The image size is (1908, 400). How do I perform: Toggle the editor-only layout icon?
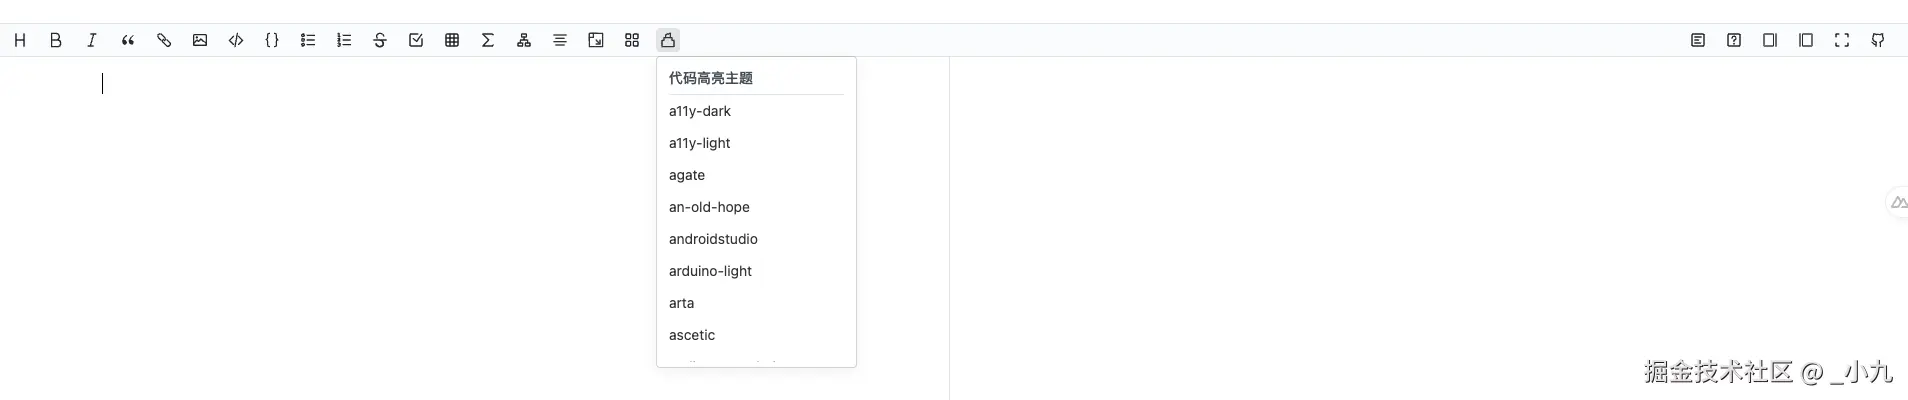pos(1770,40)
